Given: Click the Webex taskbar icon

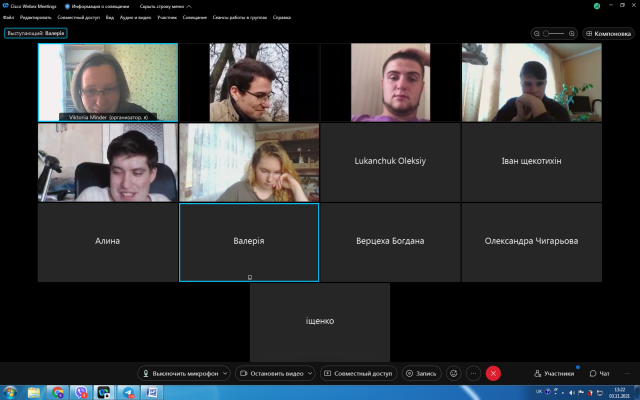Looking at the screenshot, I should (x=104, y=393).
